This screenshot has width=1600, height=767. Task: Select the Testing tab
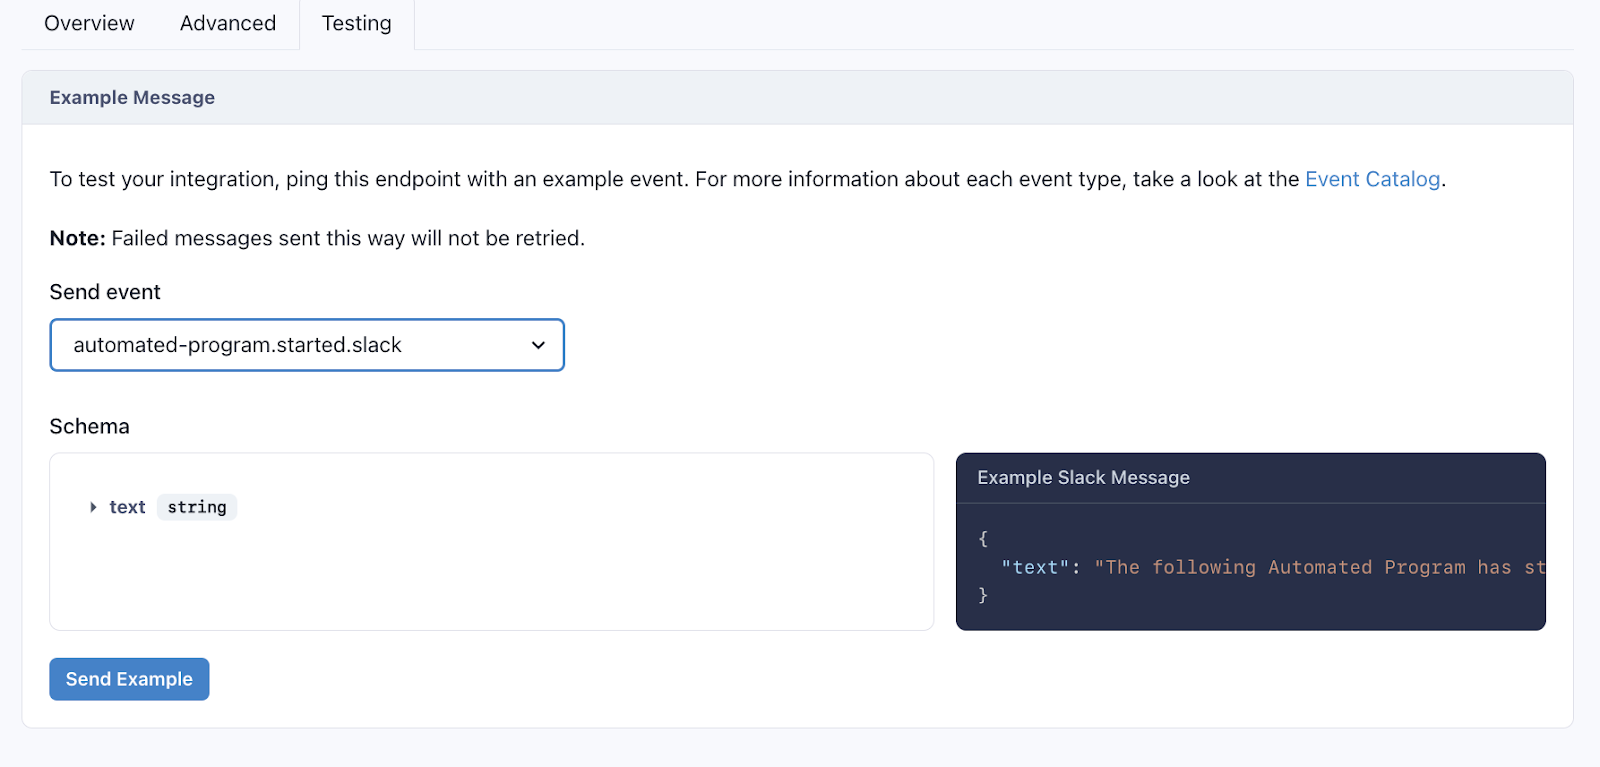(x=357, y=24)
